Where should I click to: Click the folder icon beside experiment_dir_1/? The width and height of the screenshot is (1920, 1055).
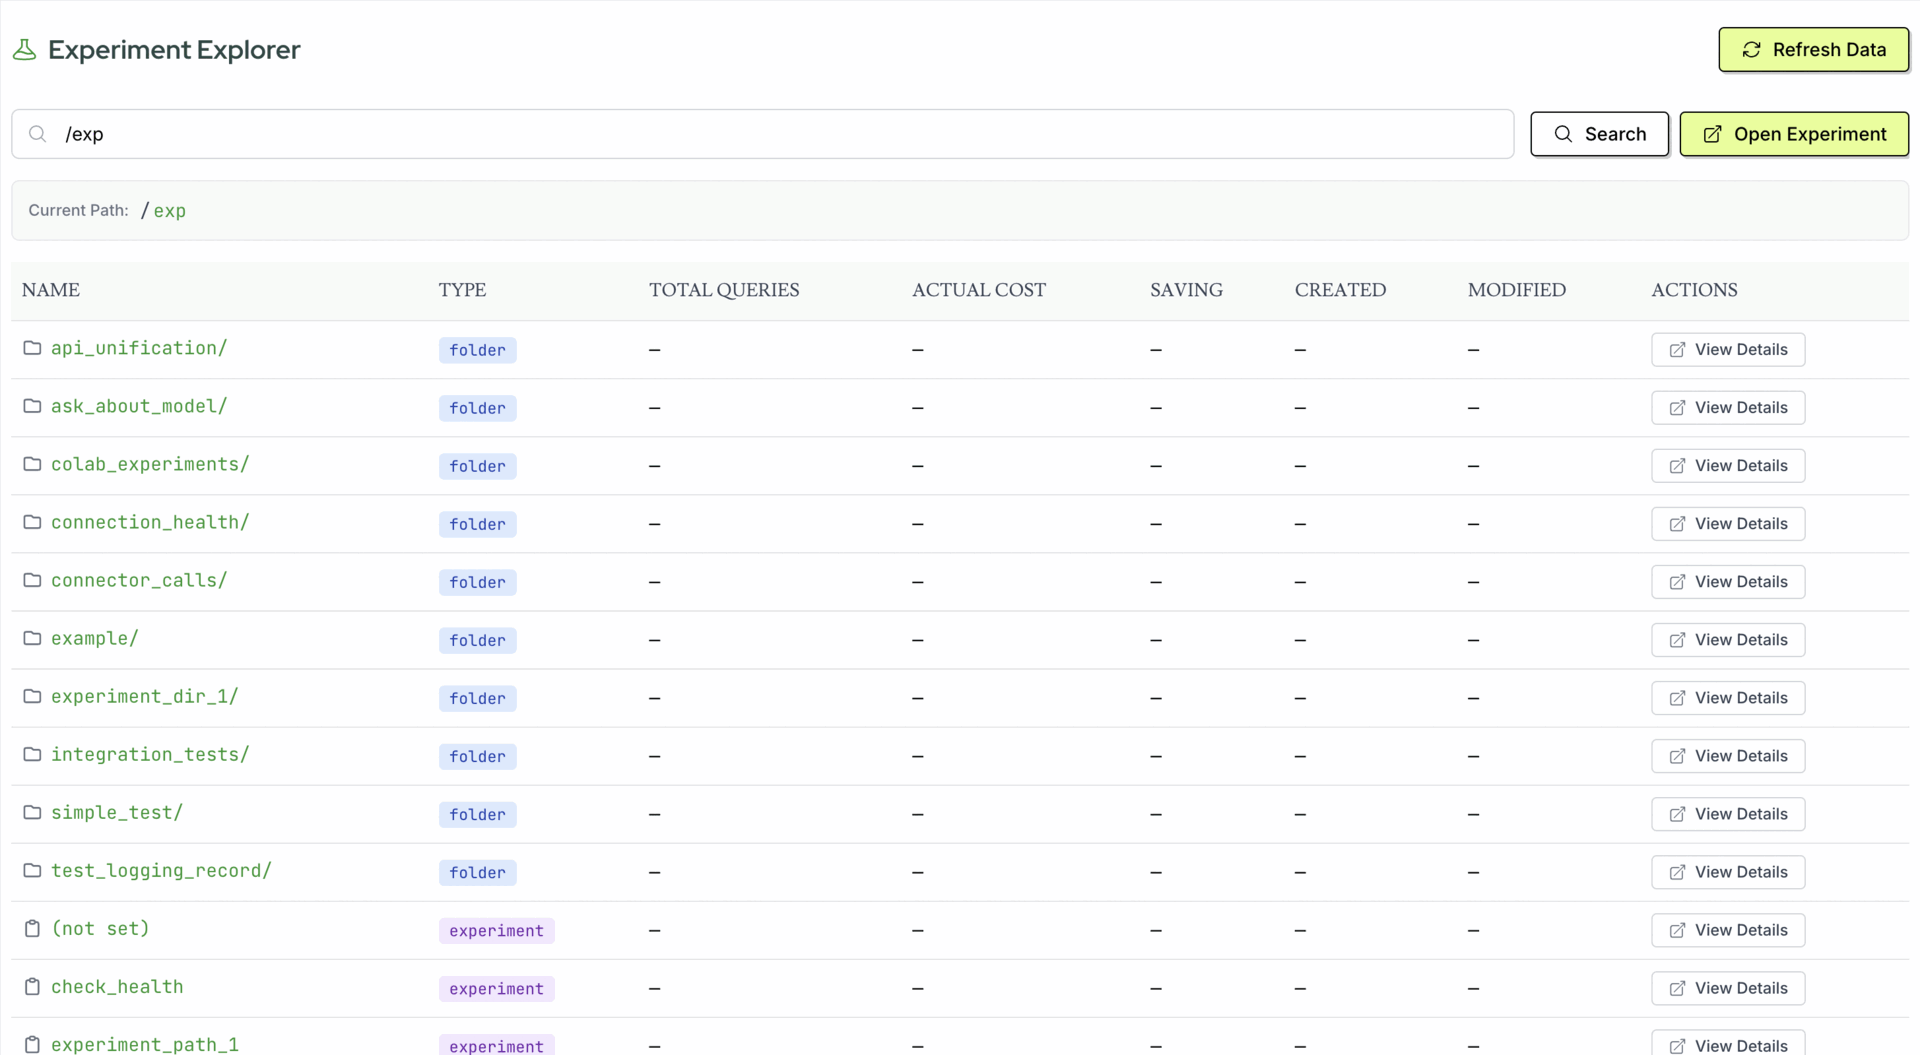click(32, 696)
